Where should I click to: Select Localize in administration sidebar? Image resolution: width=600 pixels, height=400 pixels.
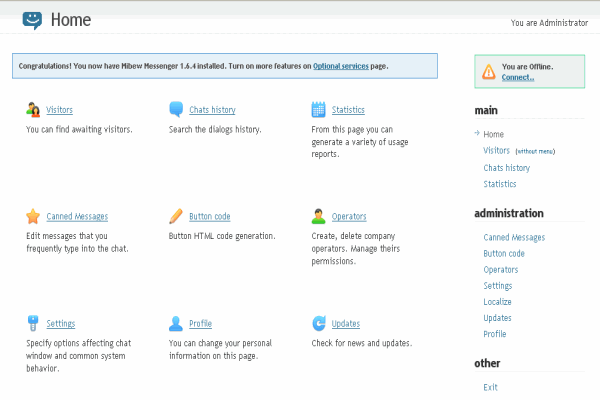(x=497, y=302)
